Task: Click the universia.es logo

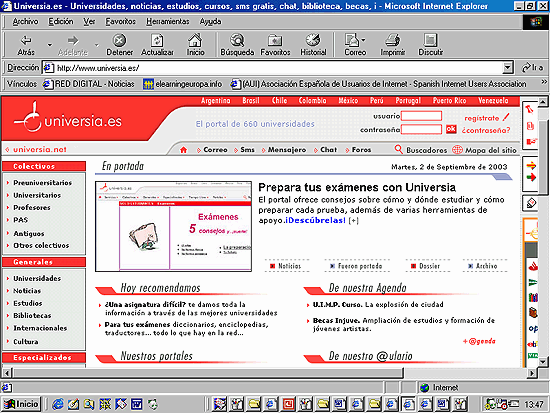Action: (68, 119)
